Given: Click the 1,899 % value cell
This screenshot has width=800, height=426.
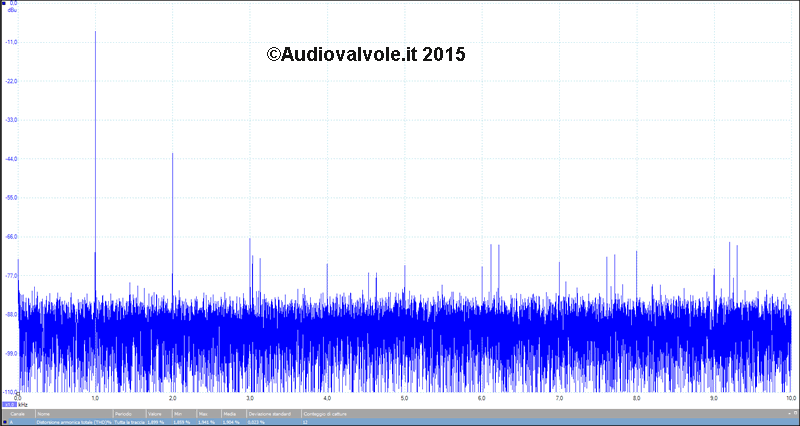Looking at the screenshot, I should 156,422.
